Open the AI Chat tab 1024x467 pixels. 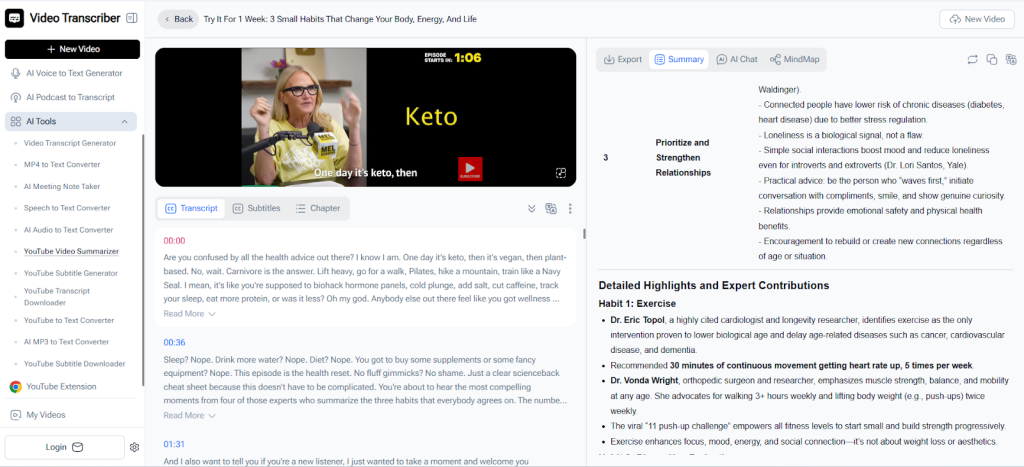(737, 59)
